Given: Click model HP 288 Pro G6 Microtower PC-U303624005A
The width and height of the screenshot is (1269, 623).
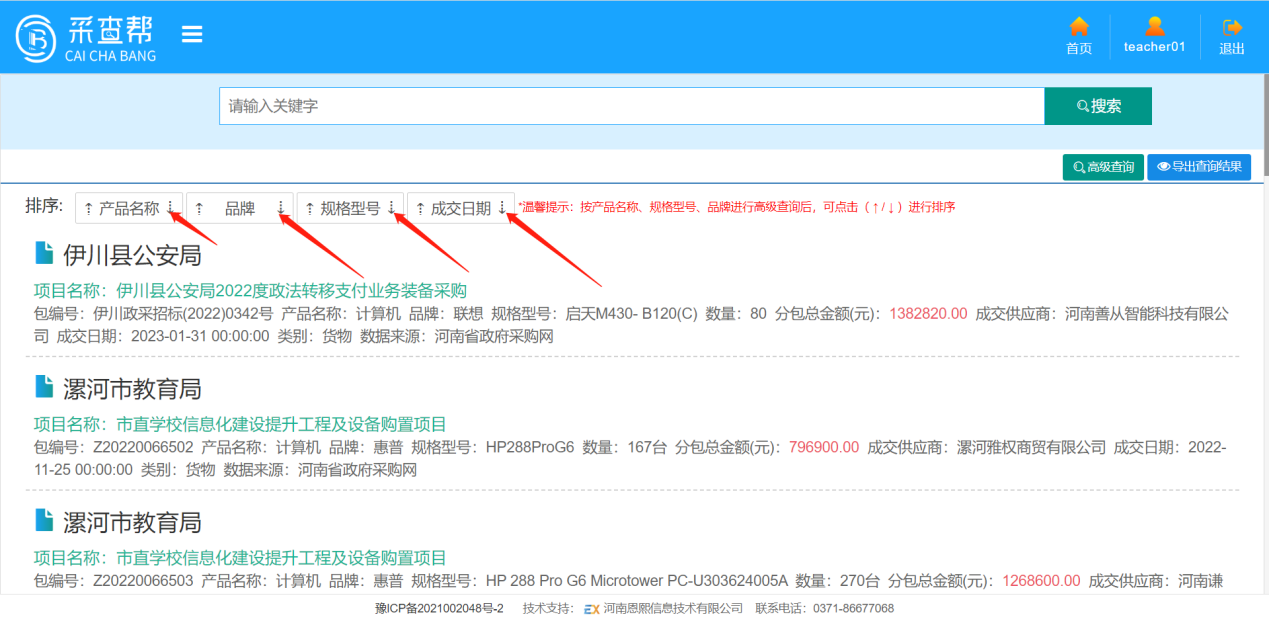Looking at the screenshot, I should click(637, 581).
